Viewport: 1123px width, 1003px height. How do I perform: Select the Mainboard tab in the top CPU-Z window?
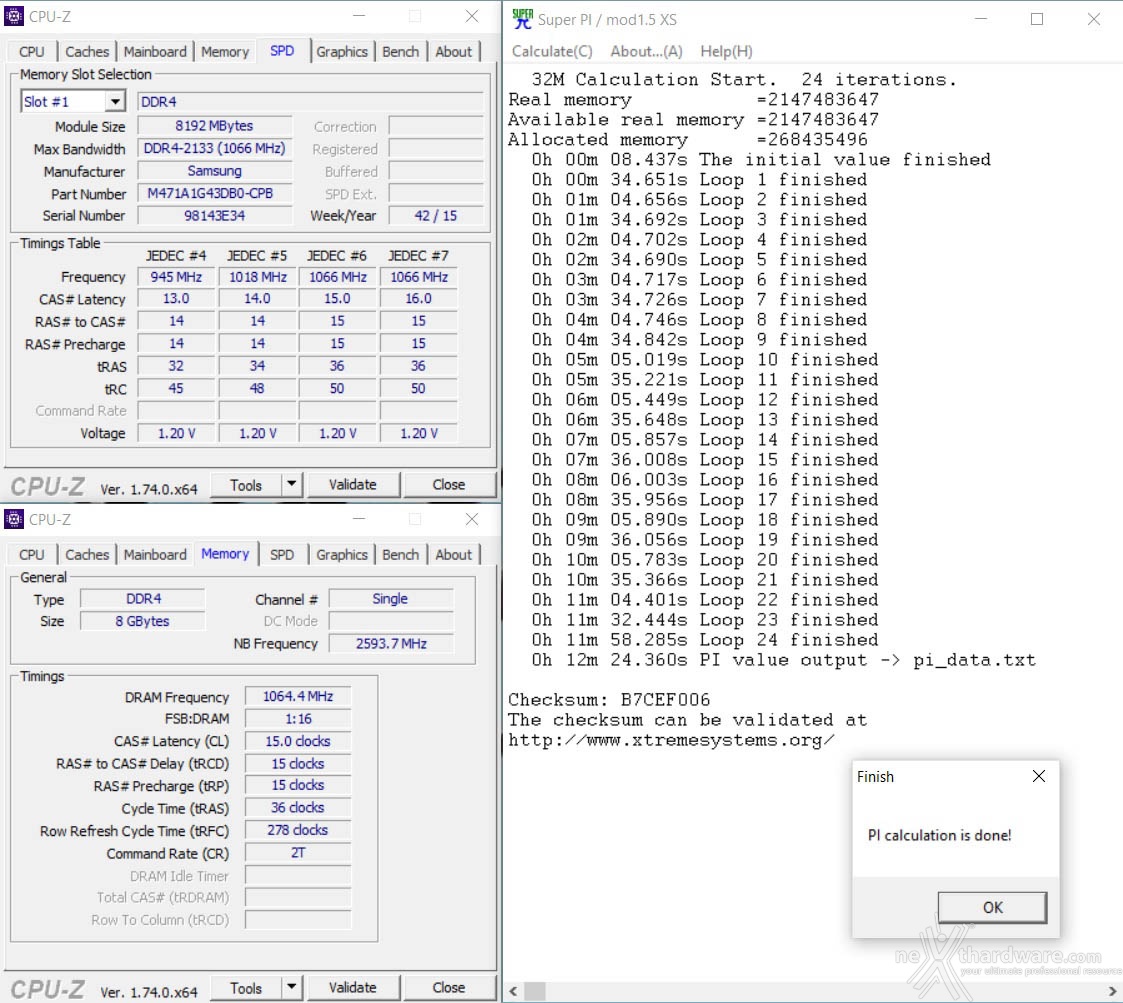tap(155, 52)
